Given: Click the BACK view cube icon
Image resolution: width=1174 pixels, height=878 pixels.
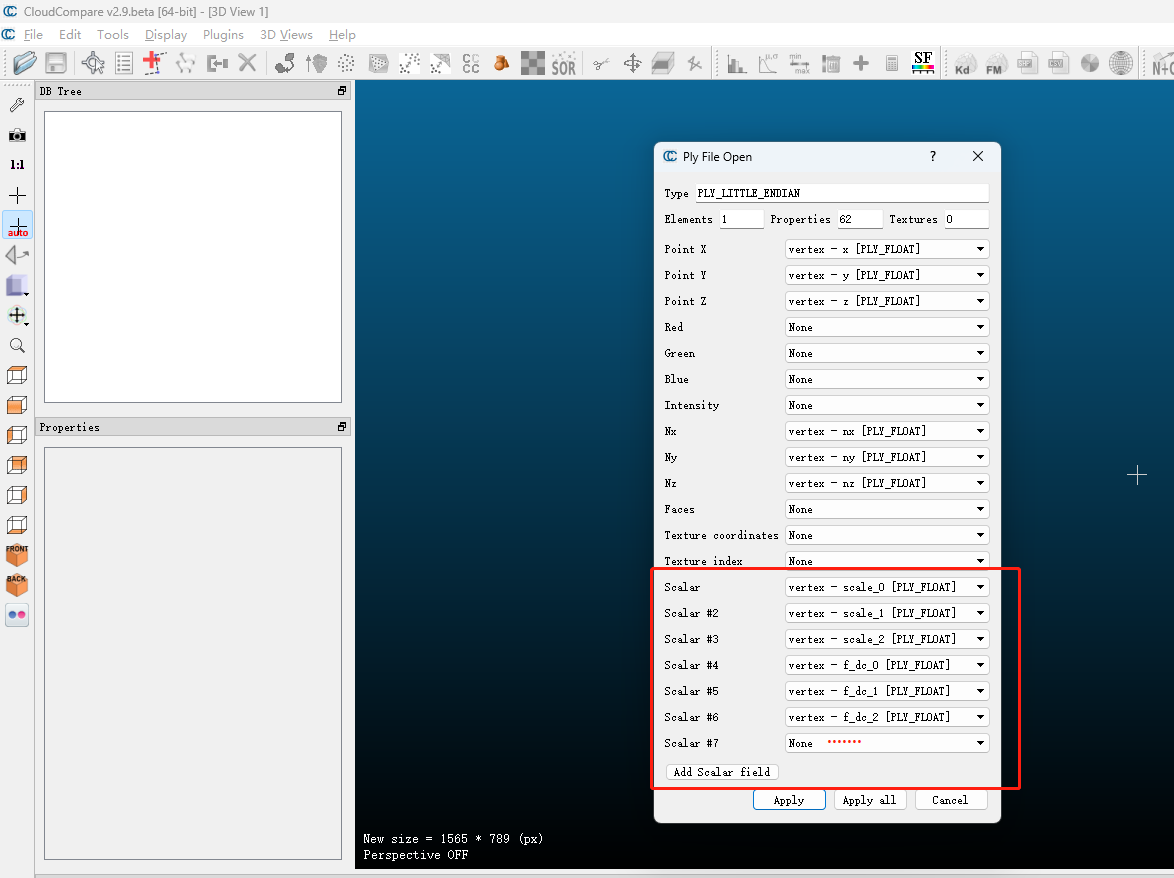Looking at the screenshot, I should click(17, 585).
